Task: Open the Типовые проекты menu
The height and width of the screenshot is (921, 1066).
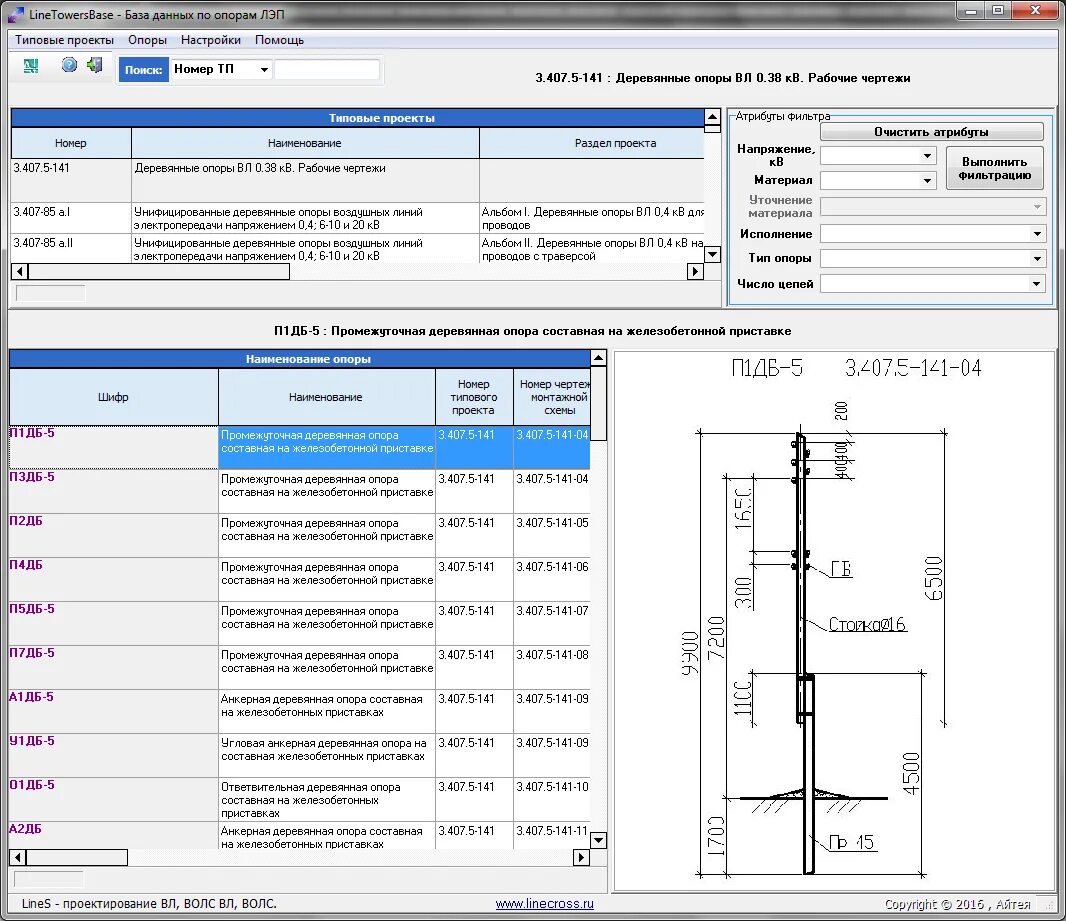Action: (65, 40)
